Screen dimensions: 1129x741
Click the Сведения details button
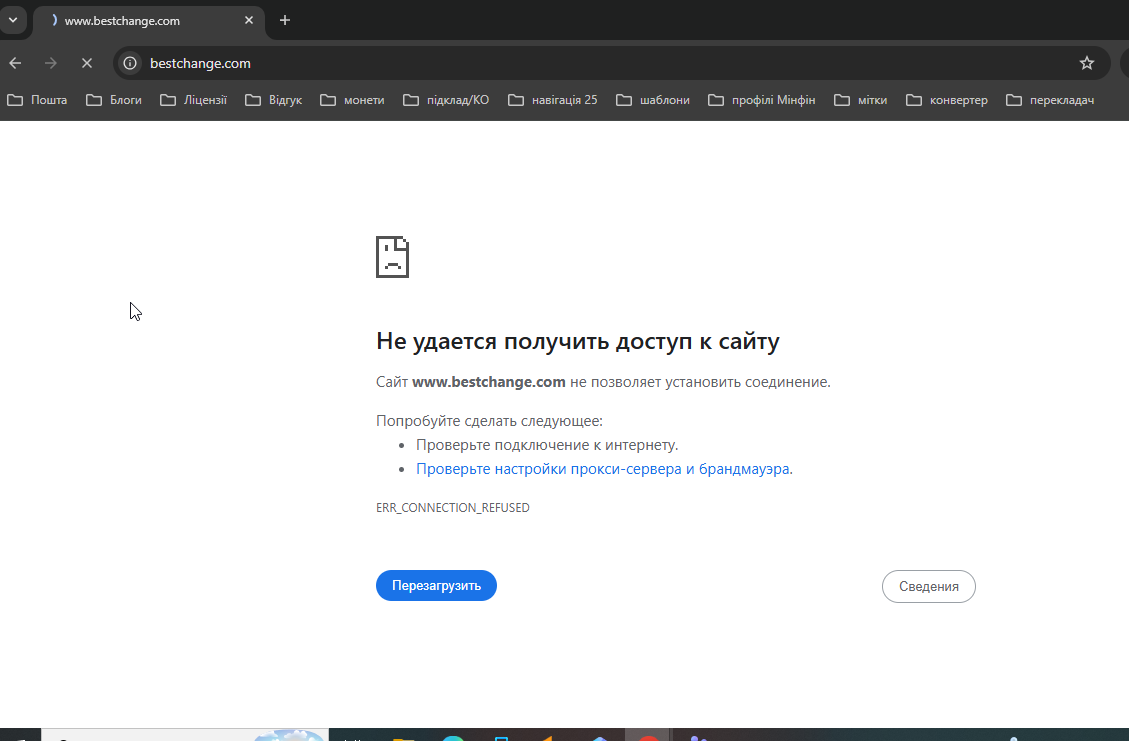tap(929, 586)
